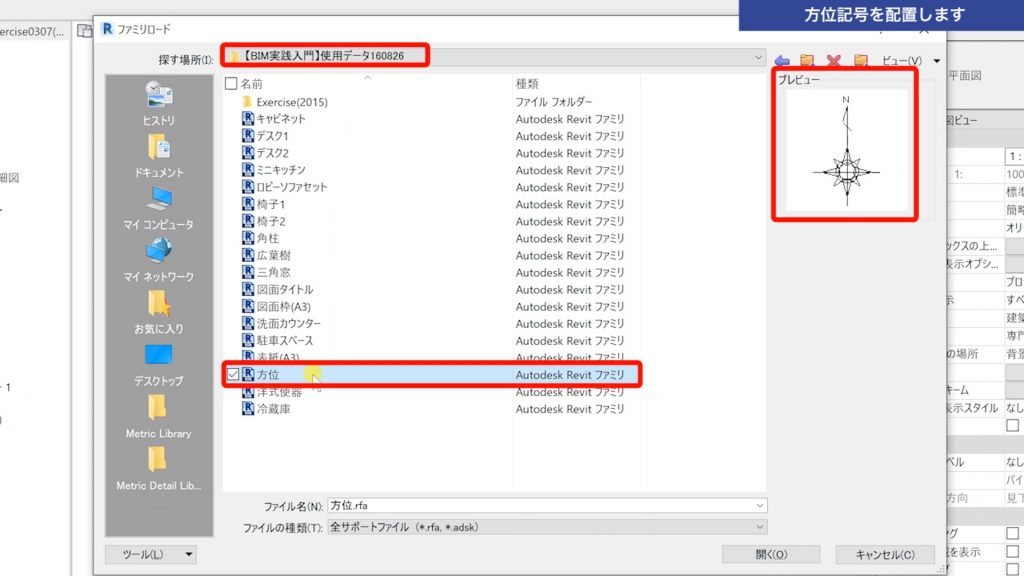Go back to previous folder with blue arrow

click(x=781, y=59)
